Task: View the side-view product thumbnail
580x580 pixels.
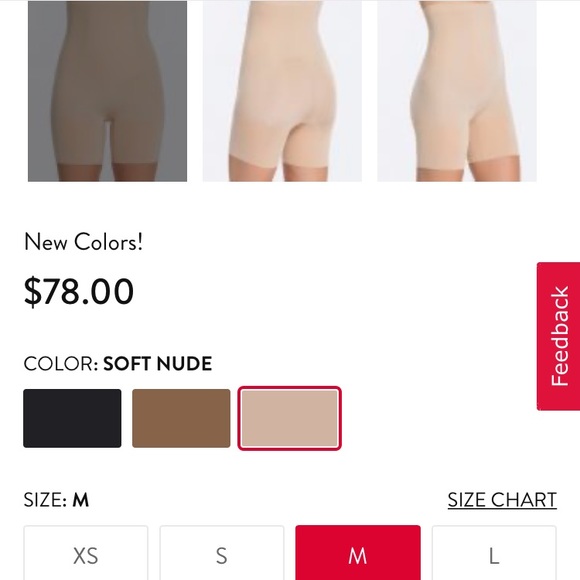Action: pyautogui.click(x=457, y=91)
